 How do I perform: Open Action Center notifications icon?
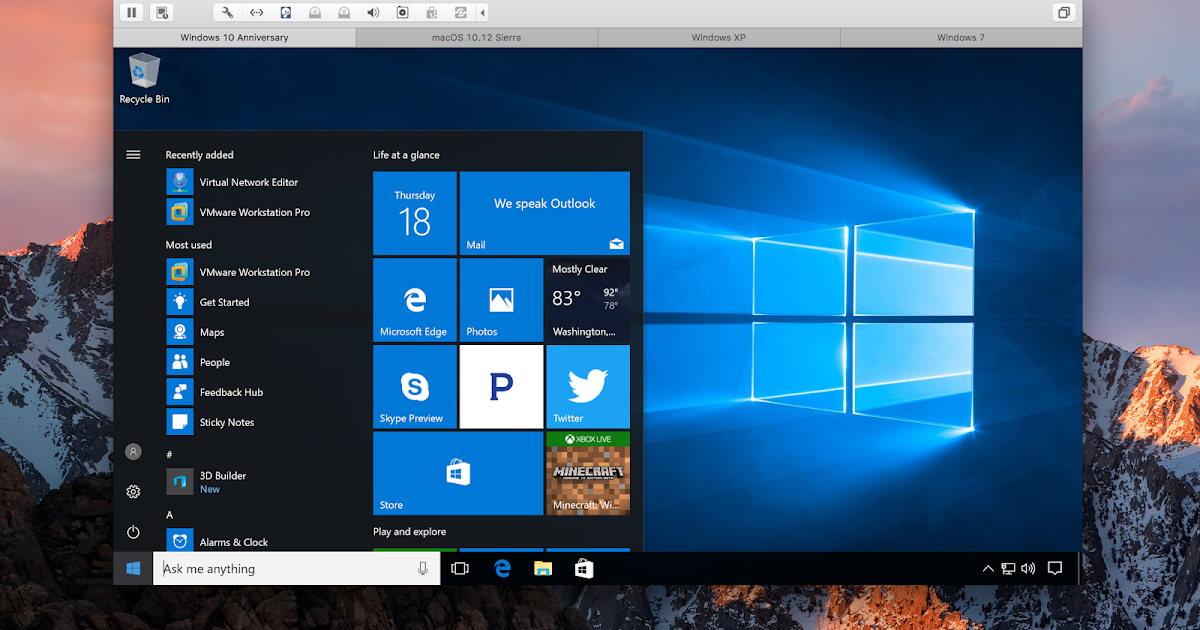(x=1054, y=568)
